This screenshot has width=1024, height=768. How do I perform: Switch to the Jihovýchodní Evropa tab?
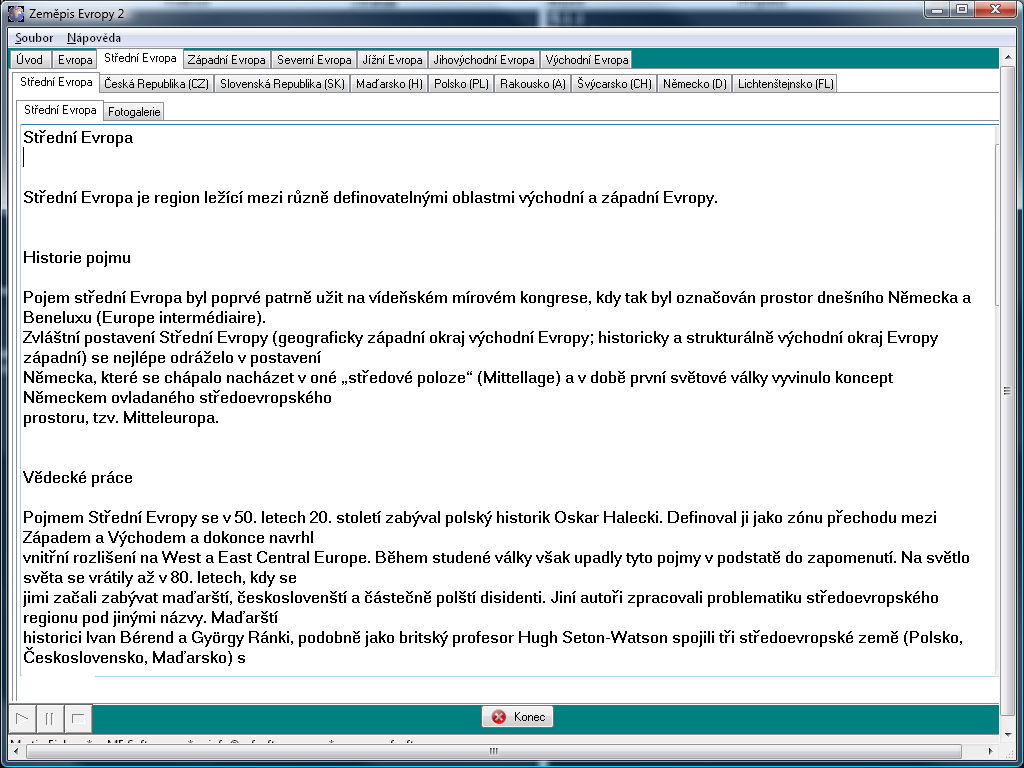[x=484, y=59]
